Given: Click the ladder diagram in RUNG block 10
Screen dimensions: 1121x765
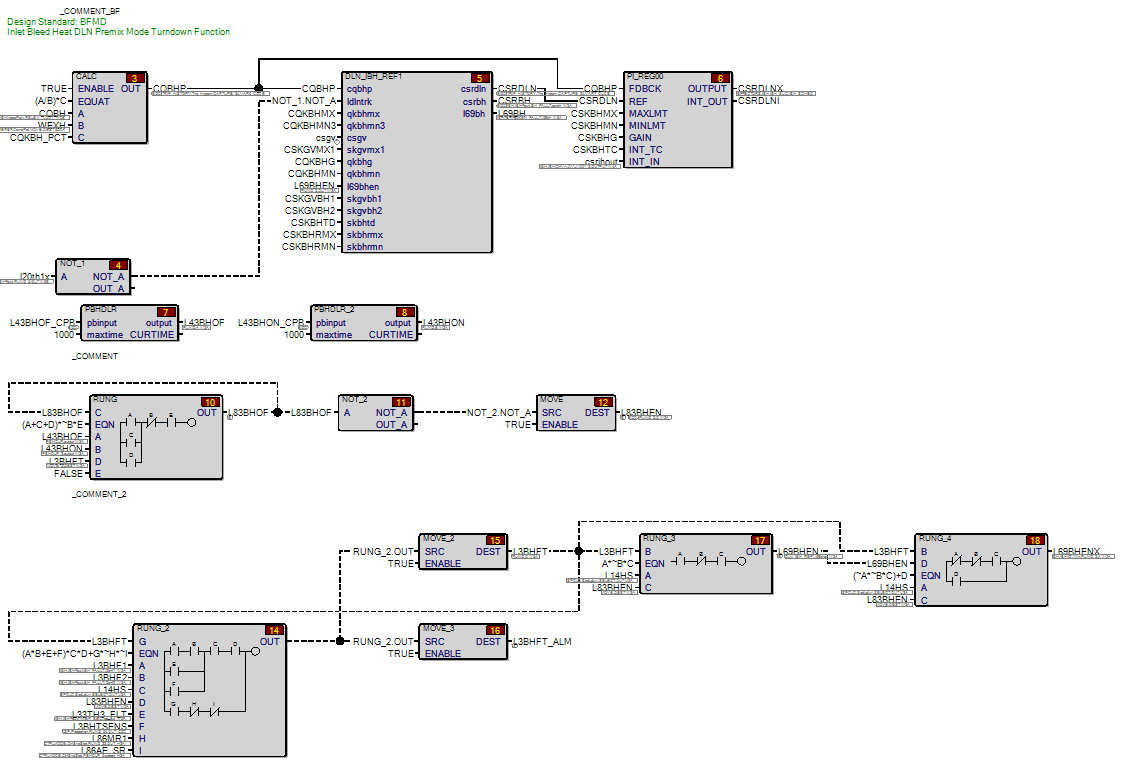Looking at the screenshot, I should [x=156, y=438].
